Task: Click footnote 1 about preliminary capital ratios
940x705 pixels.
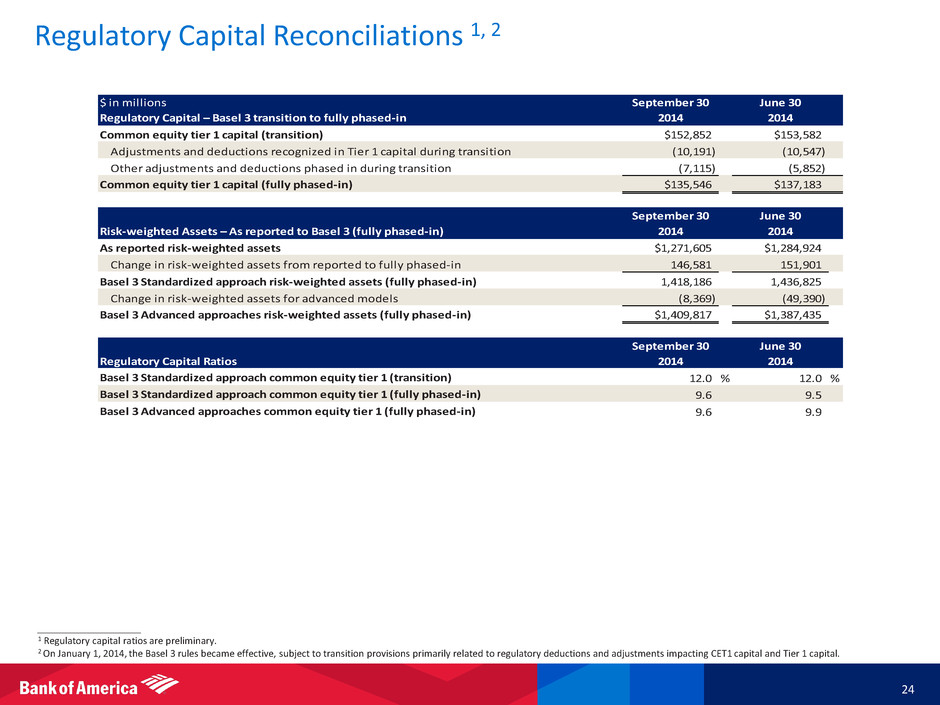Action: [x=125, y=640]
